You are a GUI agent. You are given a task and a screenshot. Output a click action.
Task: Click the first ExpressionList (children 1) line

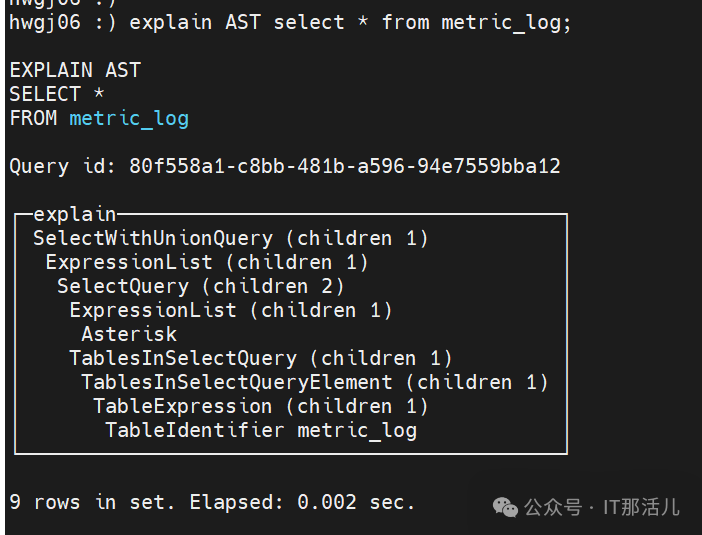(x=207, y=262)
